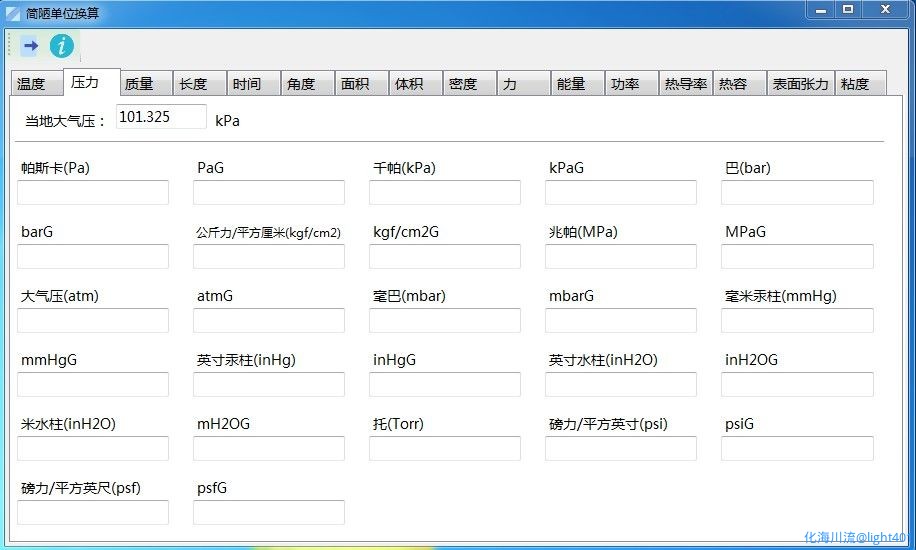The width and height of the screenshot is (916, 550).
Task: Select the 质量 tab
Action: (140, 84)
